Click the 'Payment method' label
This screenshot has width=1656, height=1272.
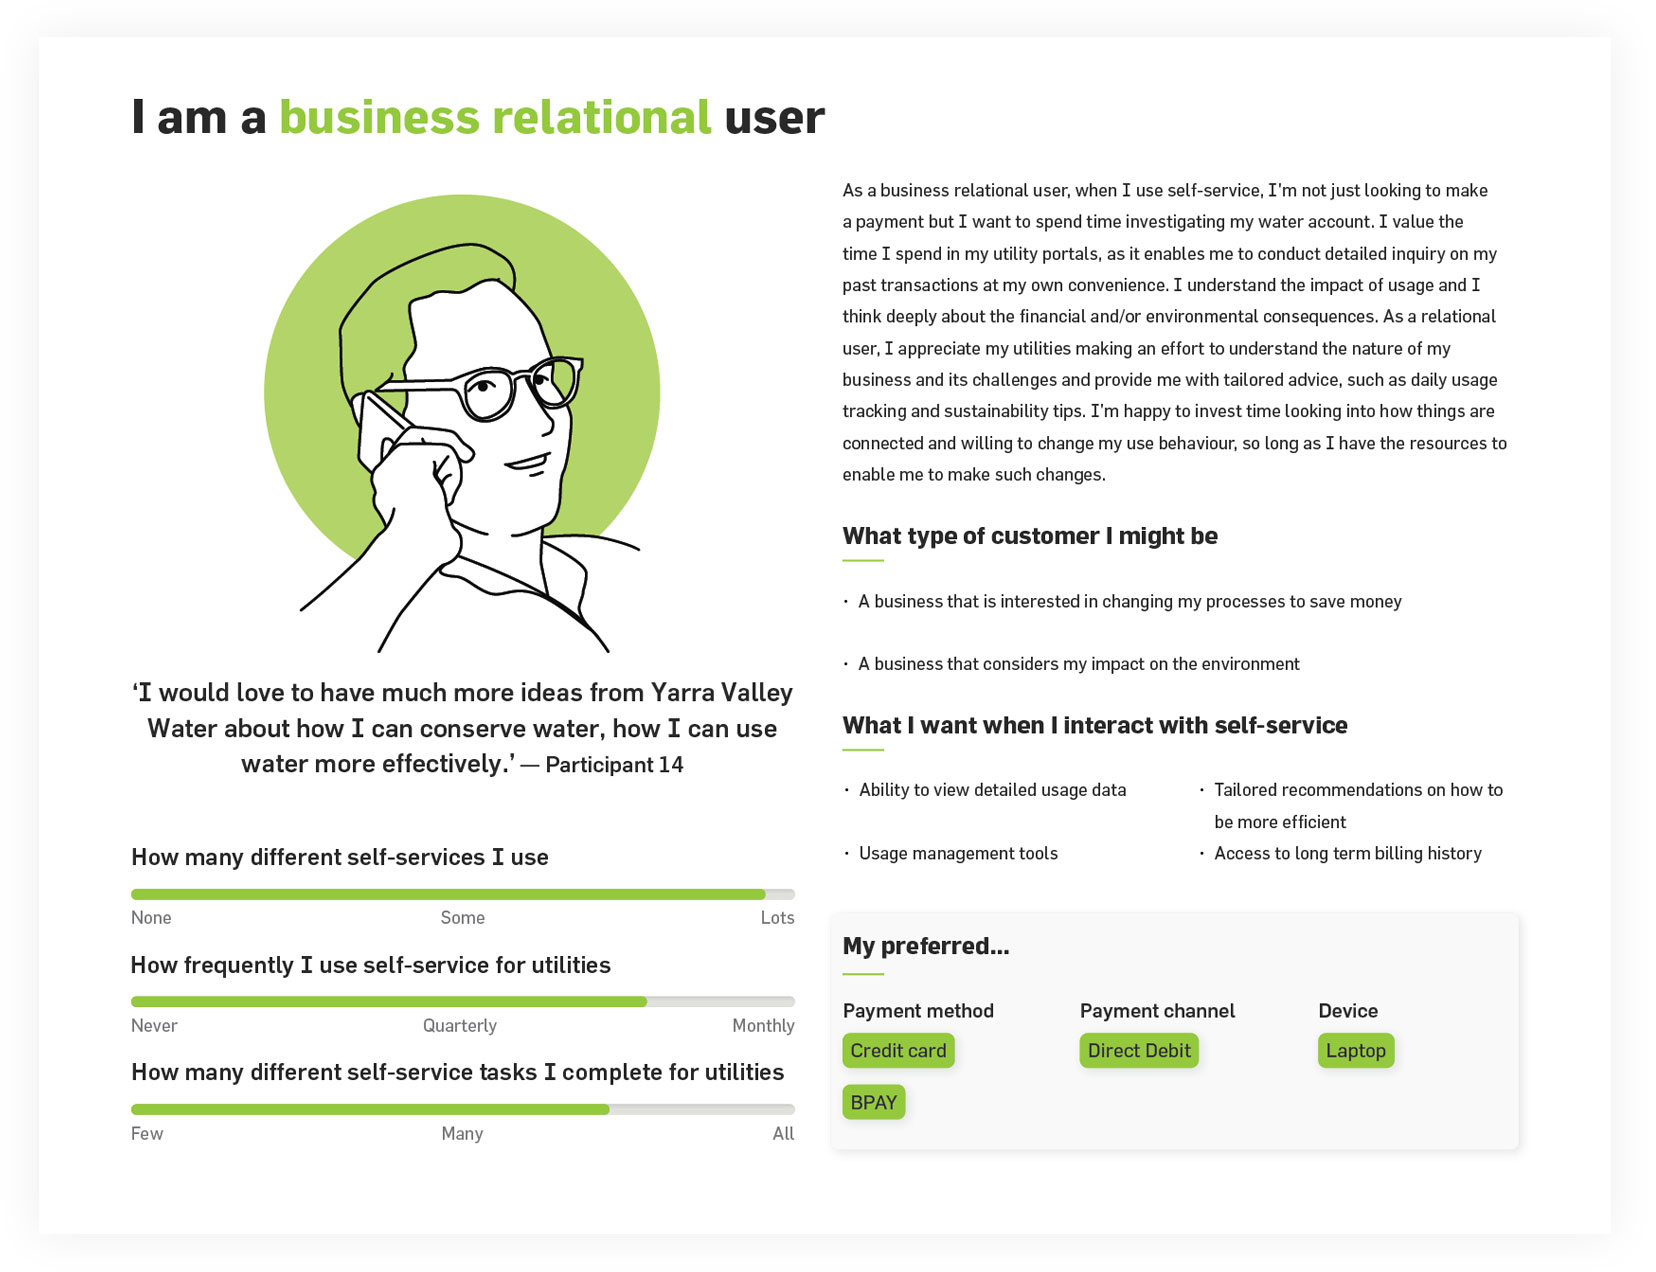pyautogui.click(x=918, y=1011)
